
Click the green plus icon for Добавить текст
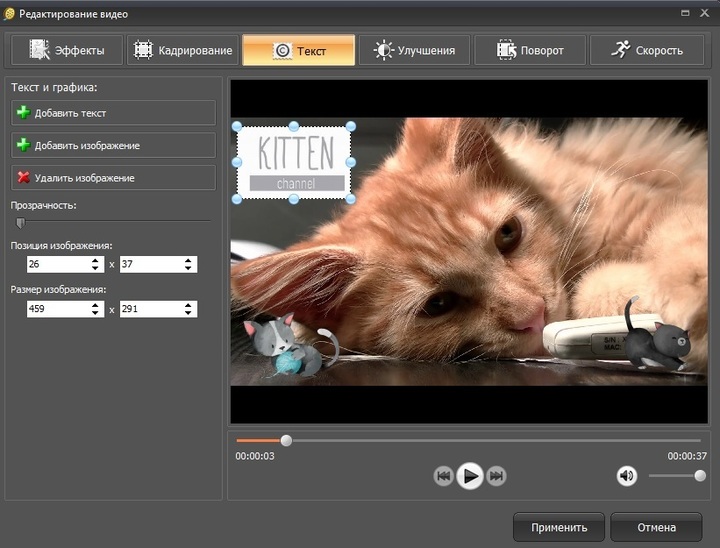click(23, 113)
